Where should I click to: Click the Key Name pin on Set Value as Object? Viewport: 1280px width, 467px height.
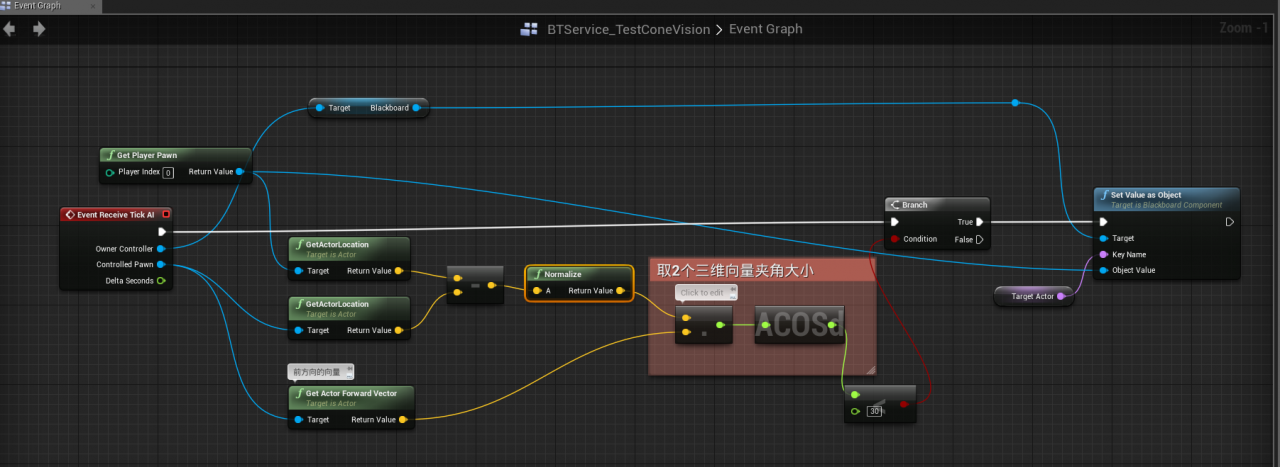point(1103,254)
